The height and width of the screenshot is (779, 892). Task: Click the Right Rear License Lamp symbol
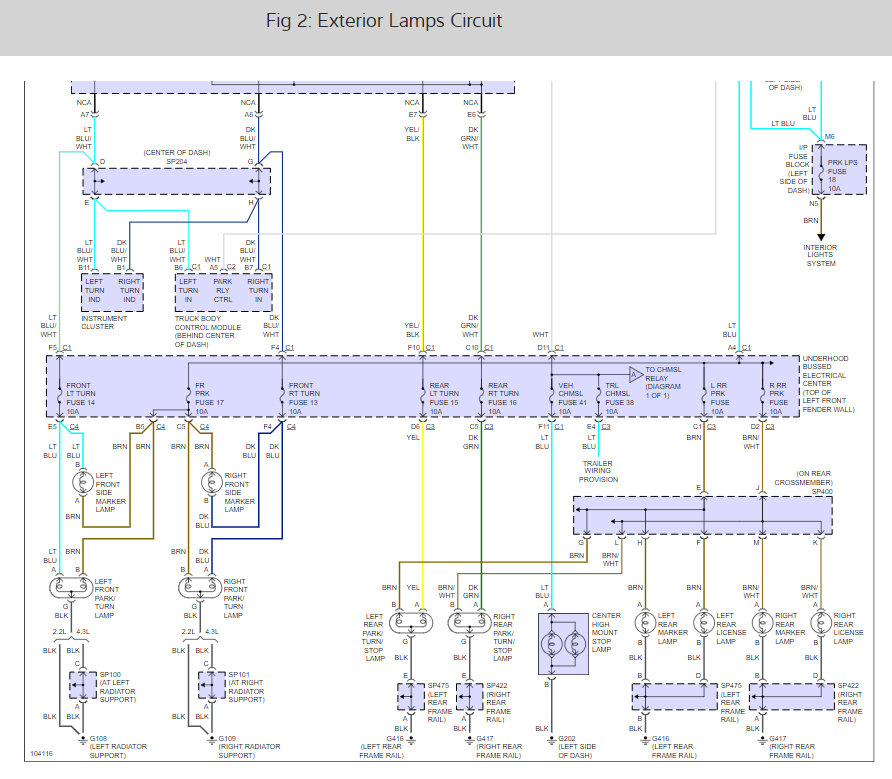(x=821, y=624)
